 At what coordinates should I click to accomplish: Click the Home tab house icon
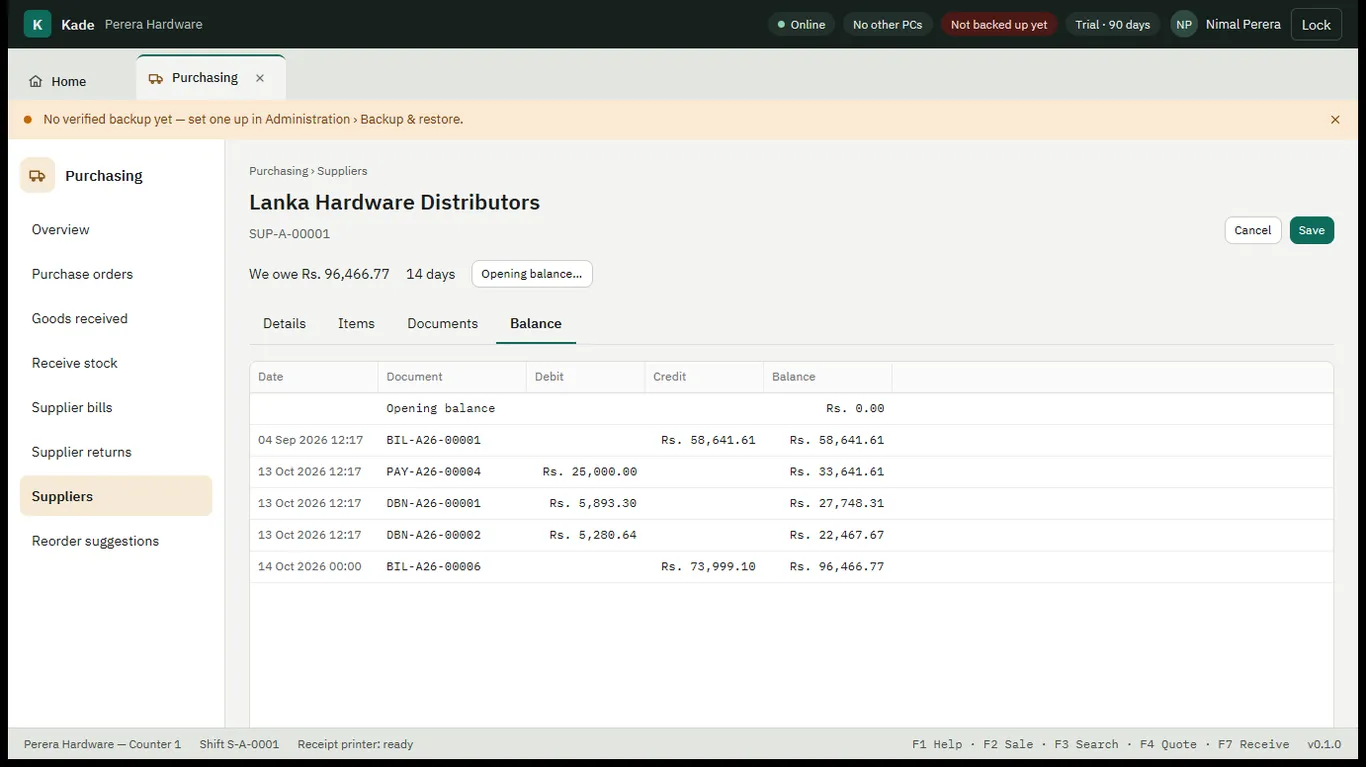point(36,81)
